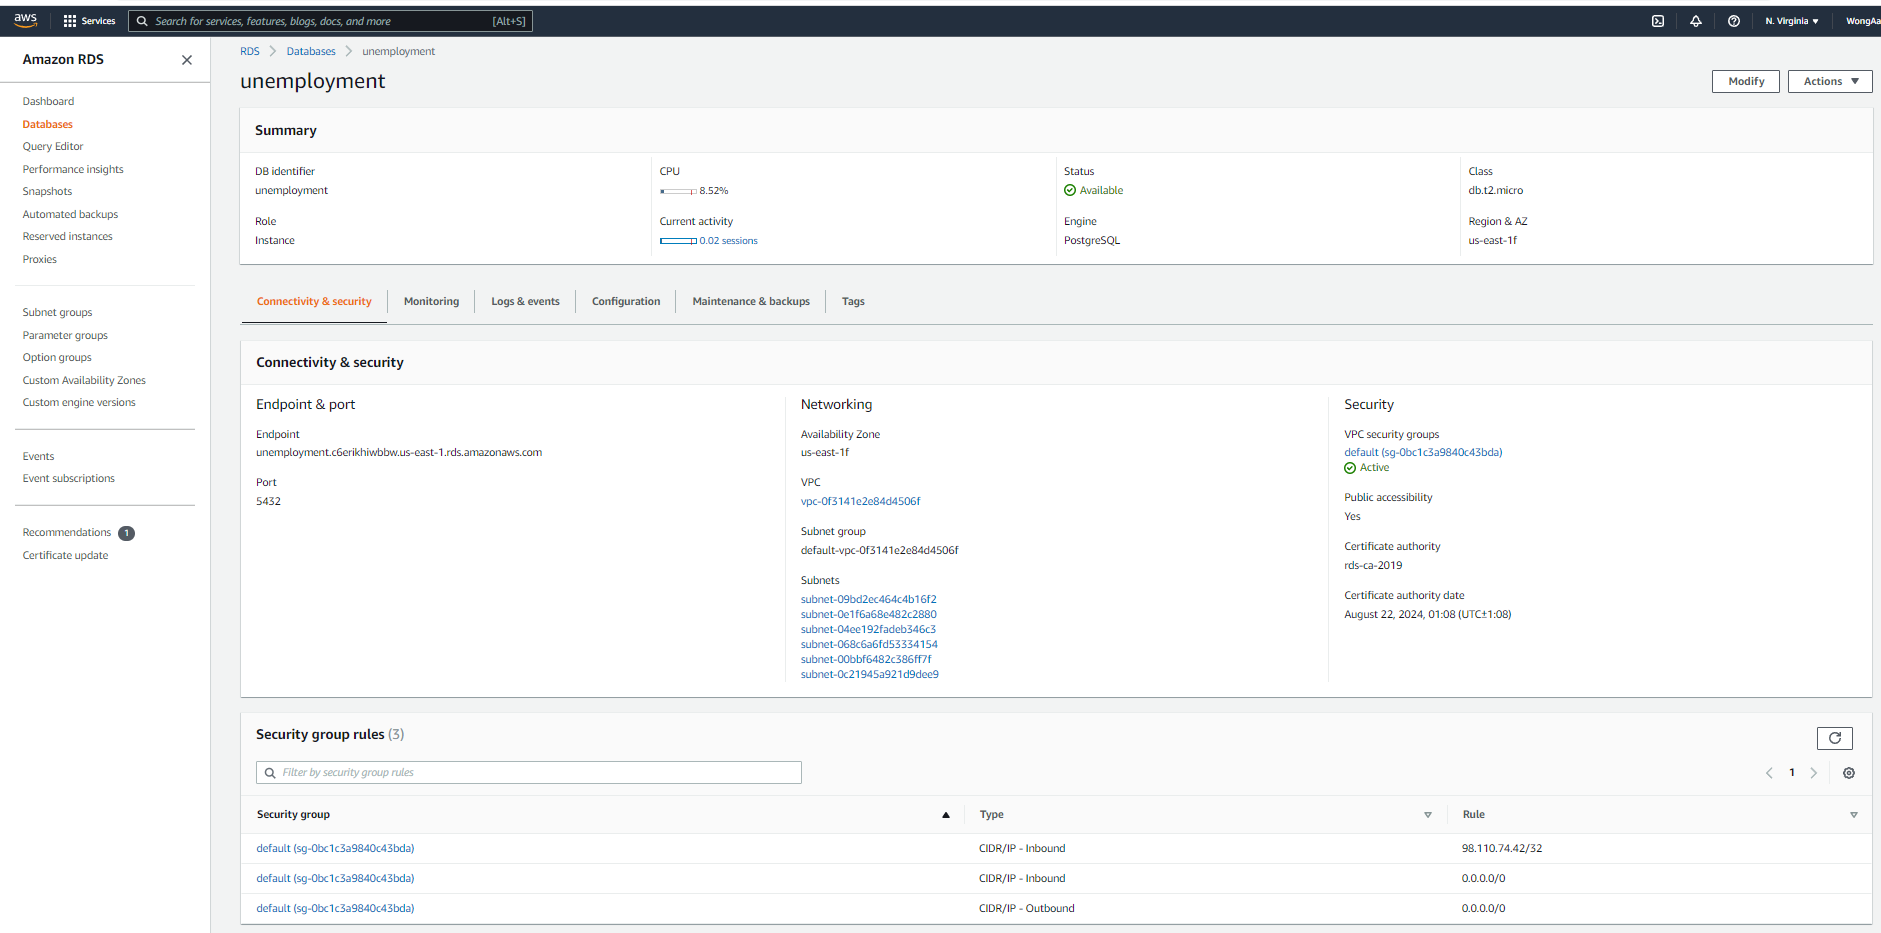Open Event subscriptions in the sidebar
This screenshot has height=933, width=1881.
[x=69, y=478]
